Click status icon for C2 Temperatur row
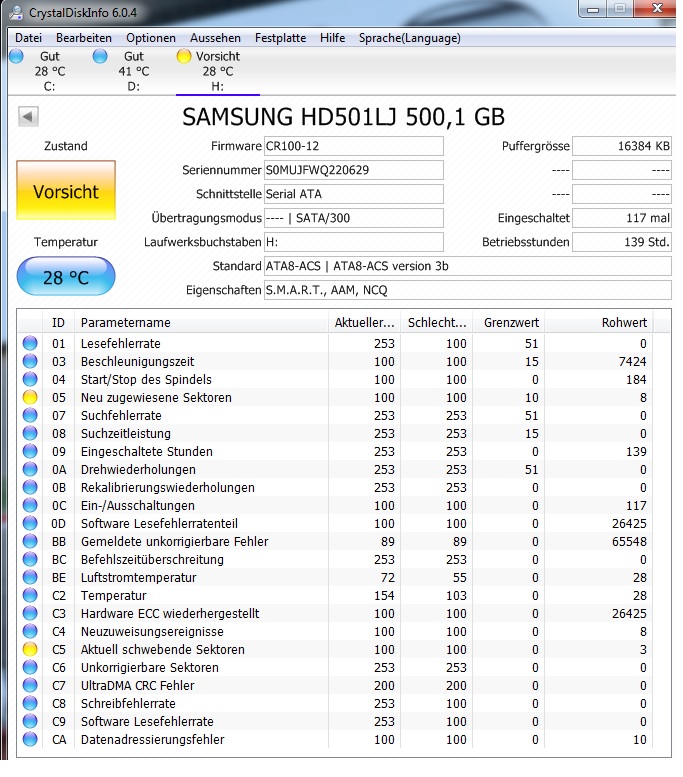This screenshot has height=777, width=683. [30, 595]
